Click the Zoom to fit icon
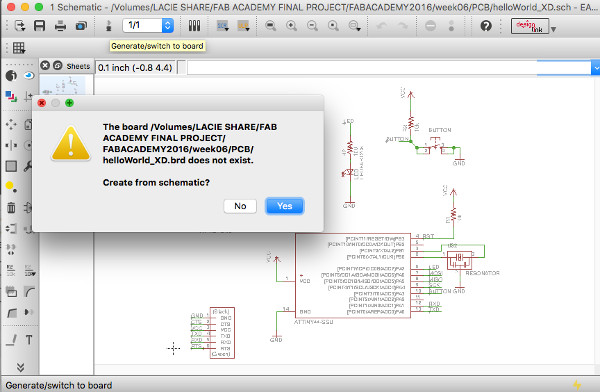600x392 pixels. (271, 26)
